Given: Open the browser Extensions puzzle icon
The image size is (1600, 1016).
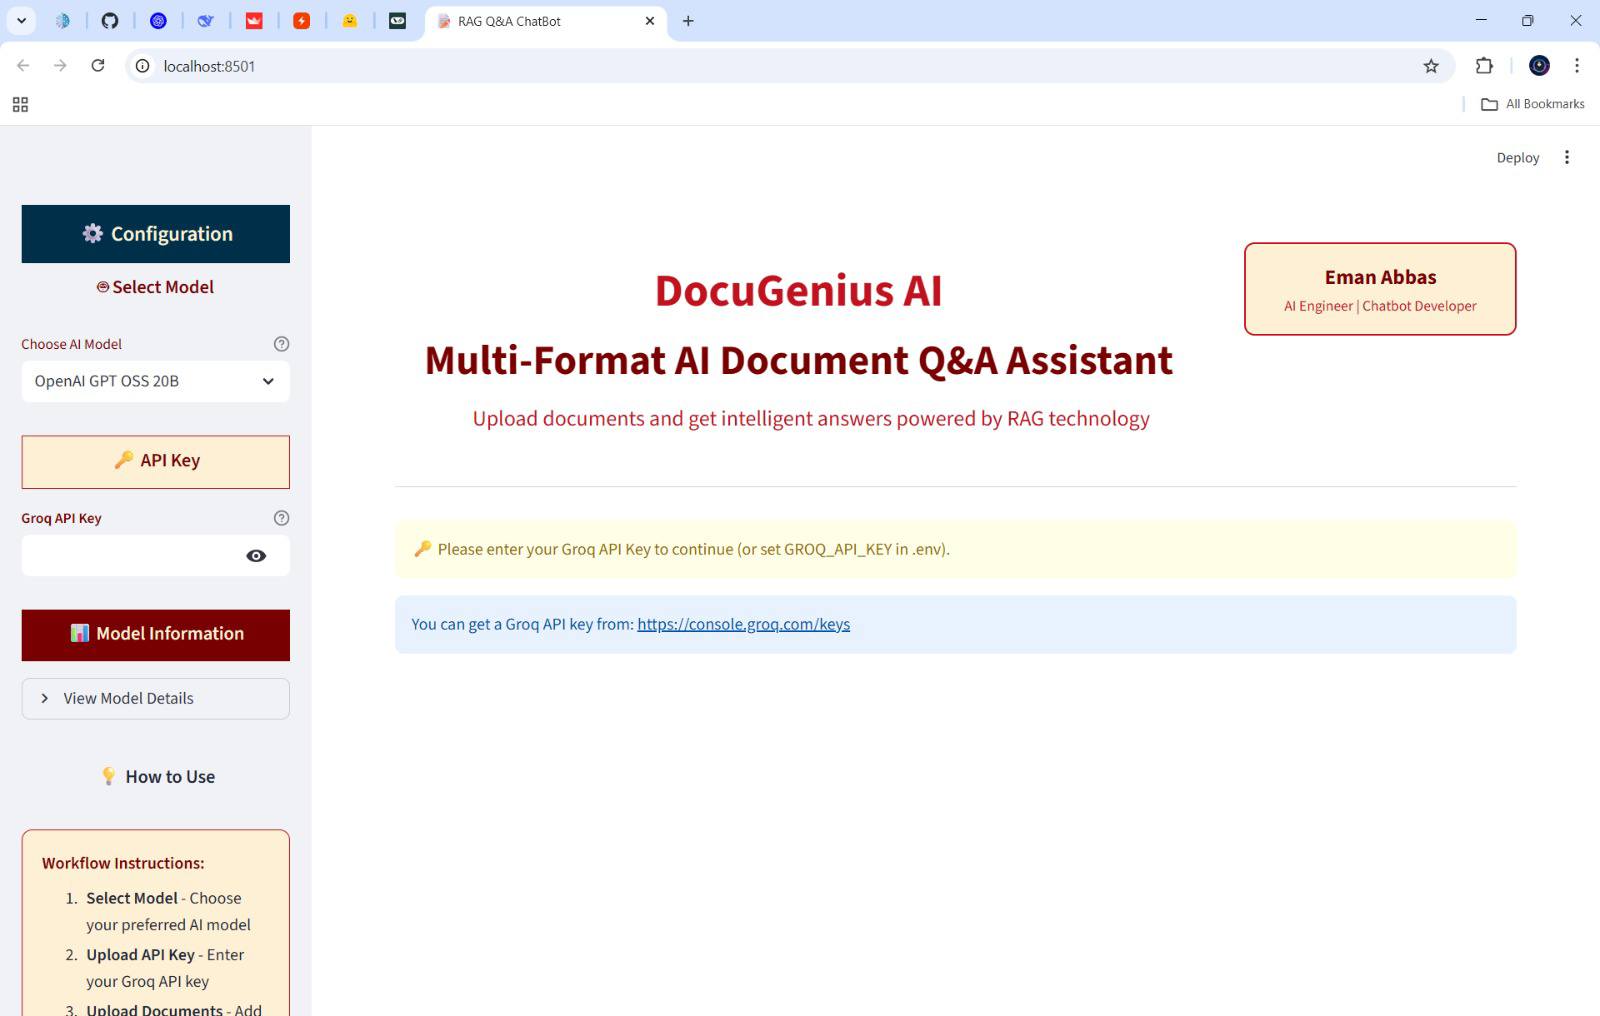Looking at the screenshot, I should pyautogui.click(x=1484, y=66).
